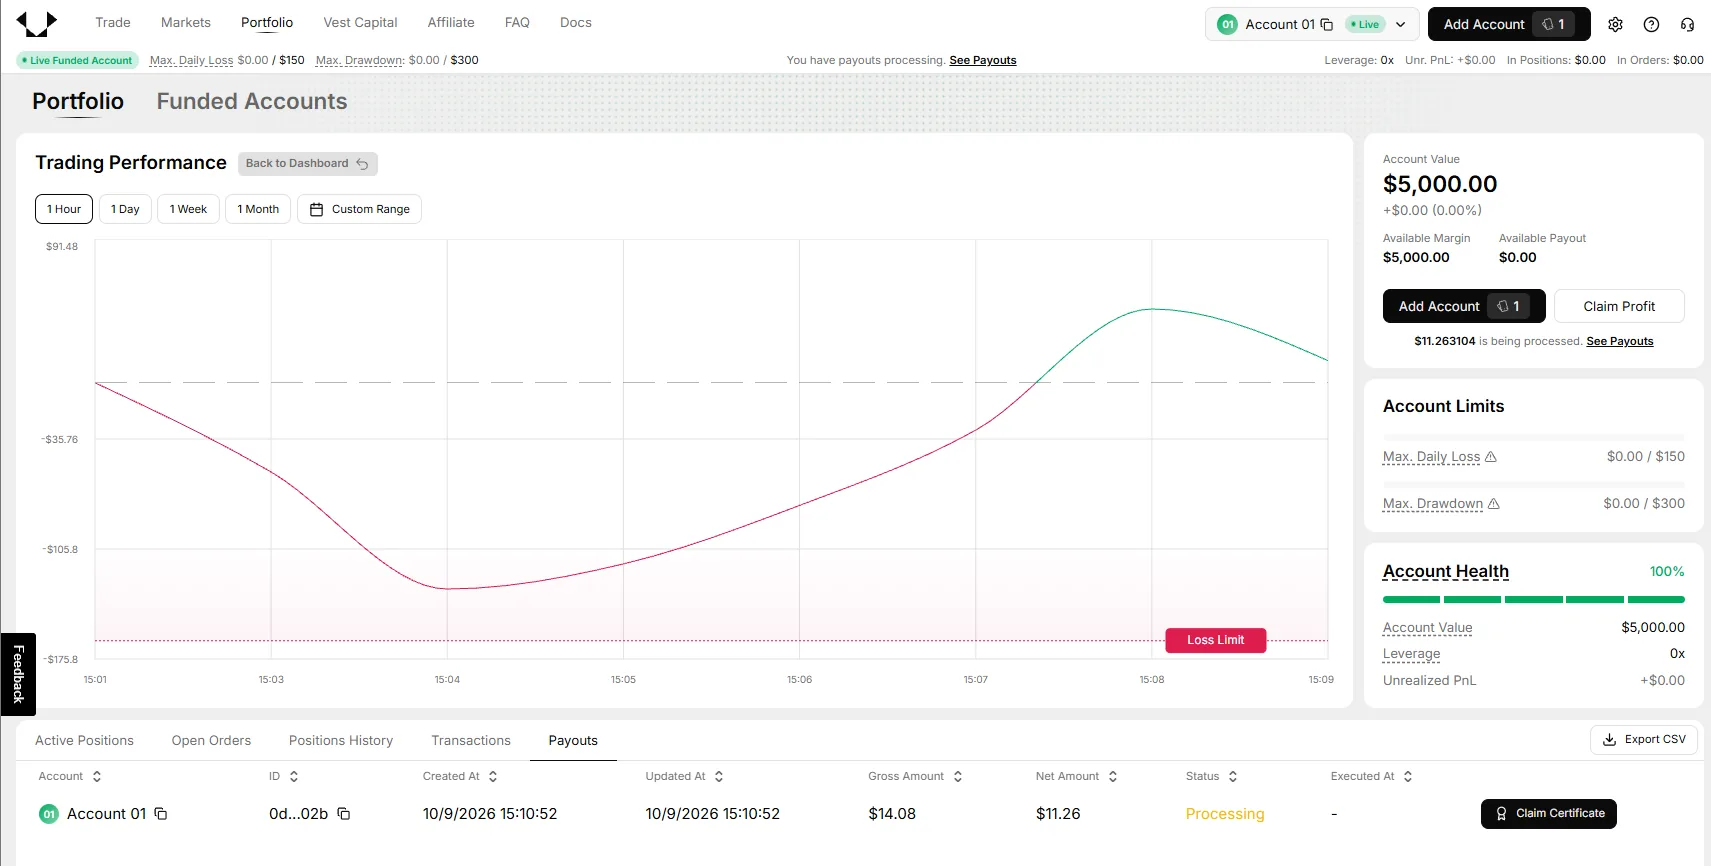Sort payouts by Status column
The image size is (1711, 866).
[x=1233, y=776]
